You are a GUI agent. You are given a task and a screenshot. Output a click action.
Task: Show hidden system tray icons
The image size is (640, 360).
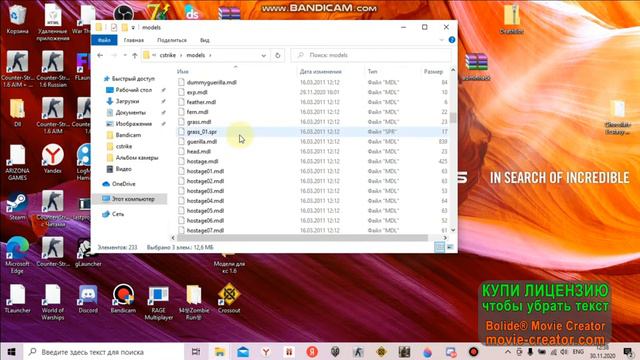point(508,351)
